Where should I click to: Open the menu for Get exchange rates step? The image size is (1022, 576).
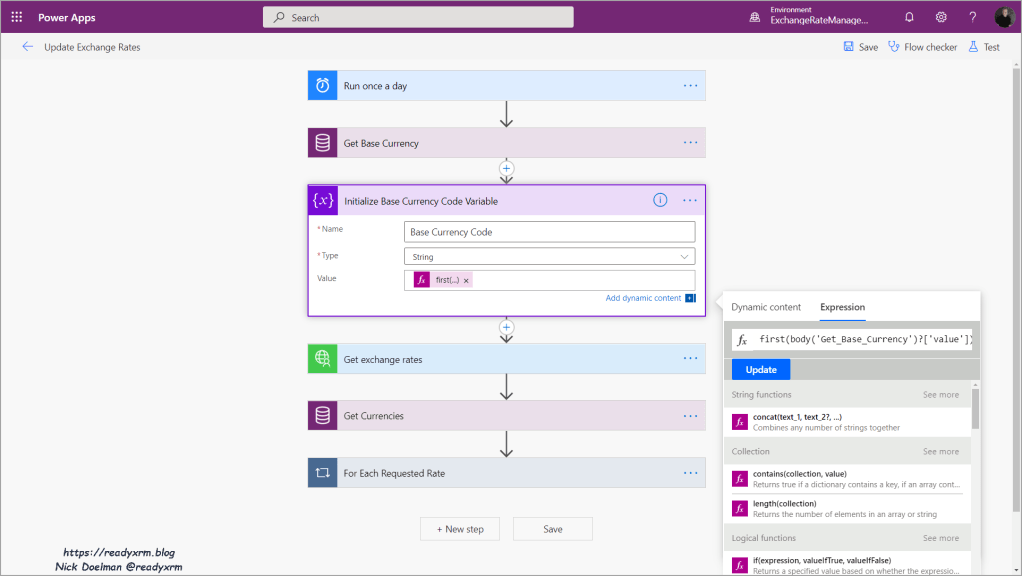[690, 359]
